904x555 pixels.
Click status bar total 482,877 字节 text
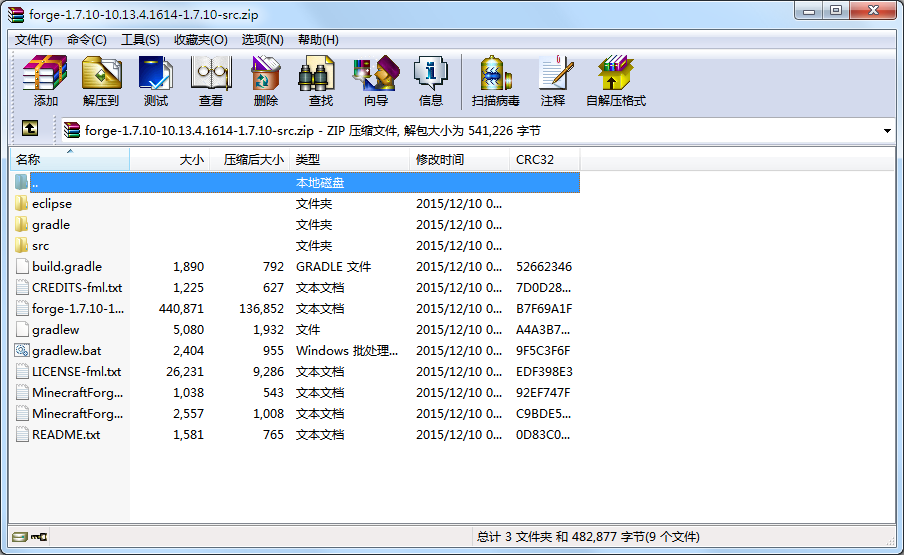[x=588, y=537]
